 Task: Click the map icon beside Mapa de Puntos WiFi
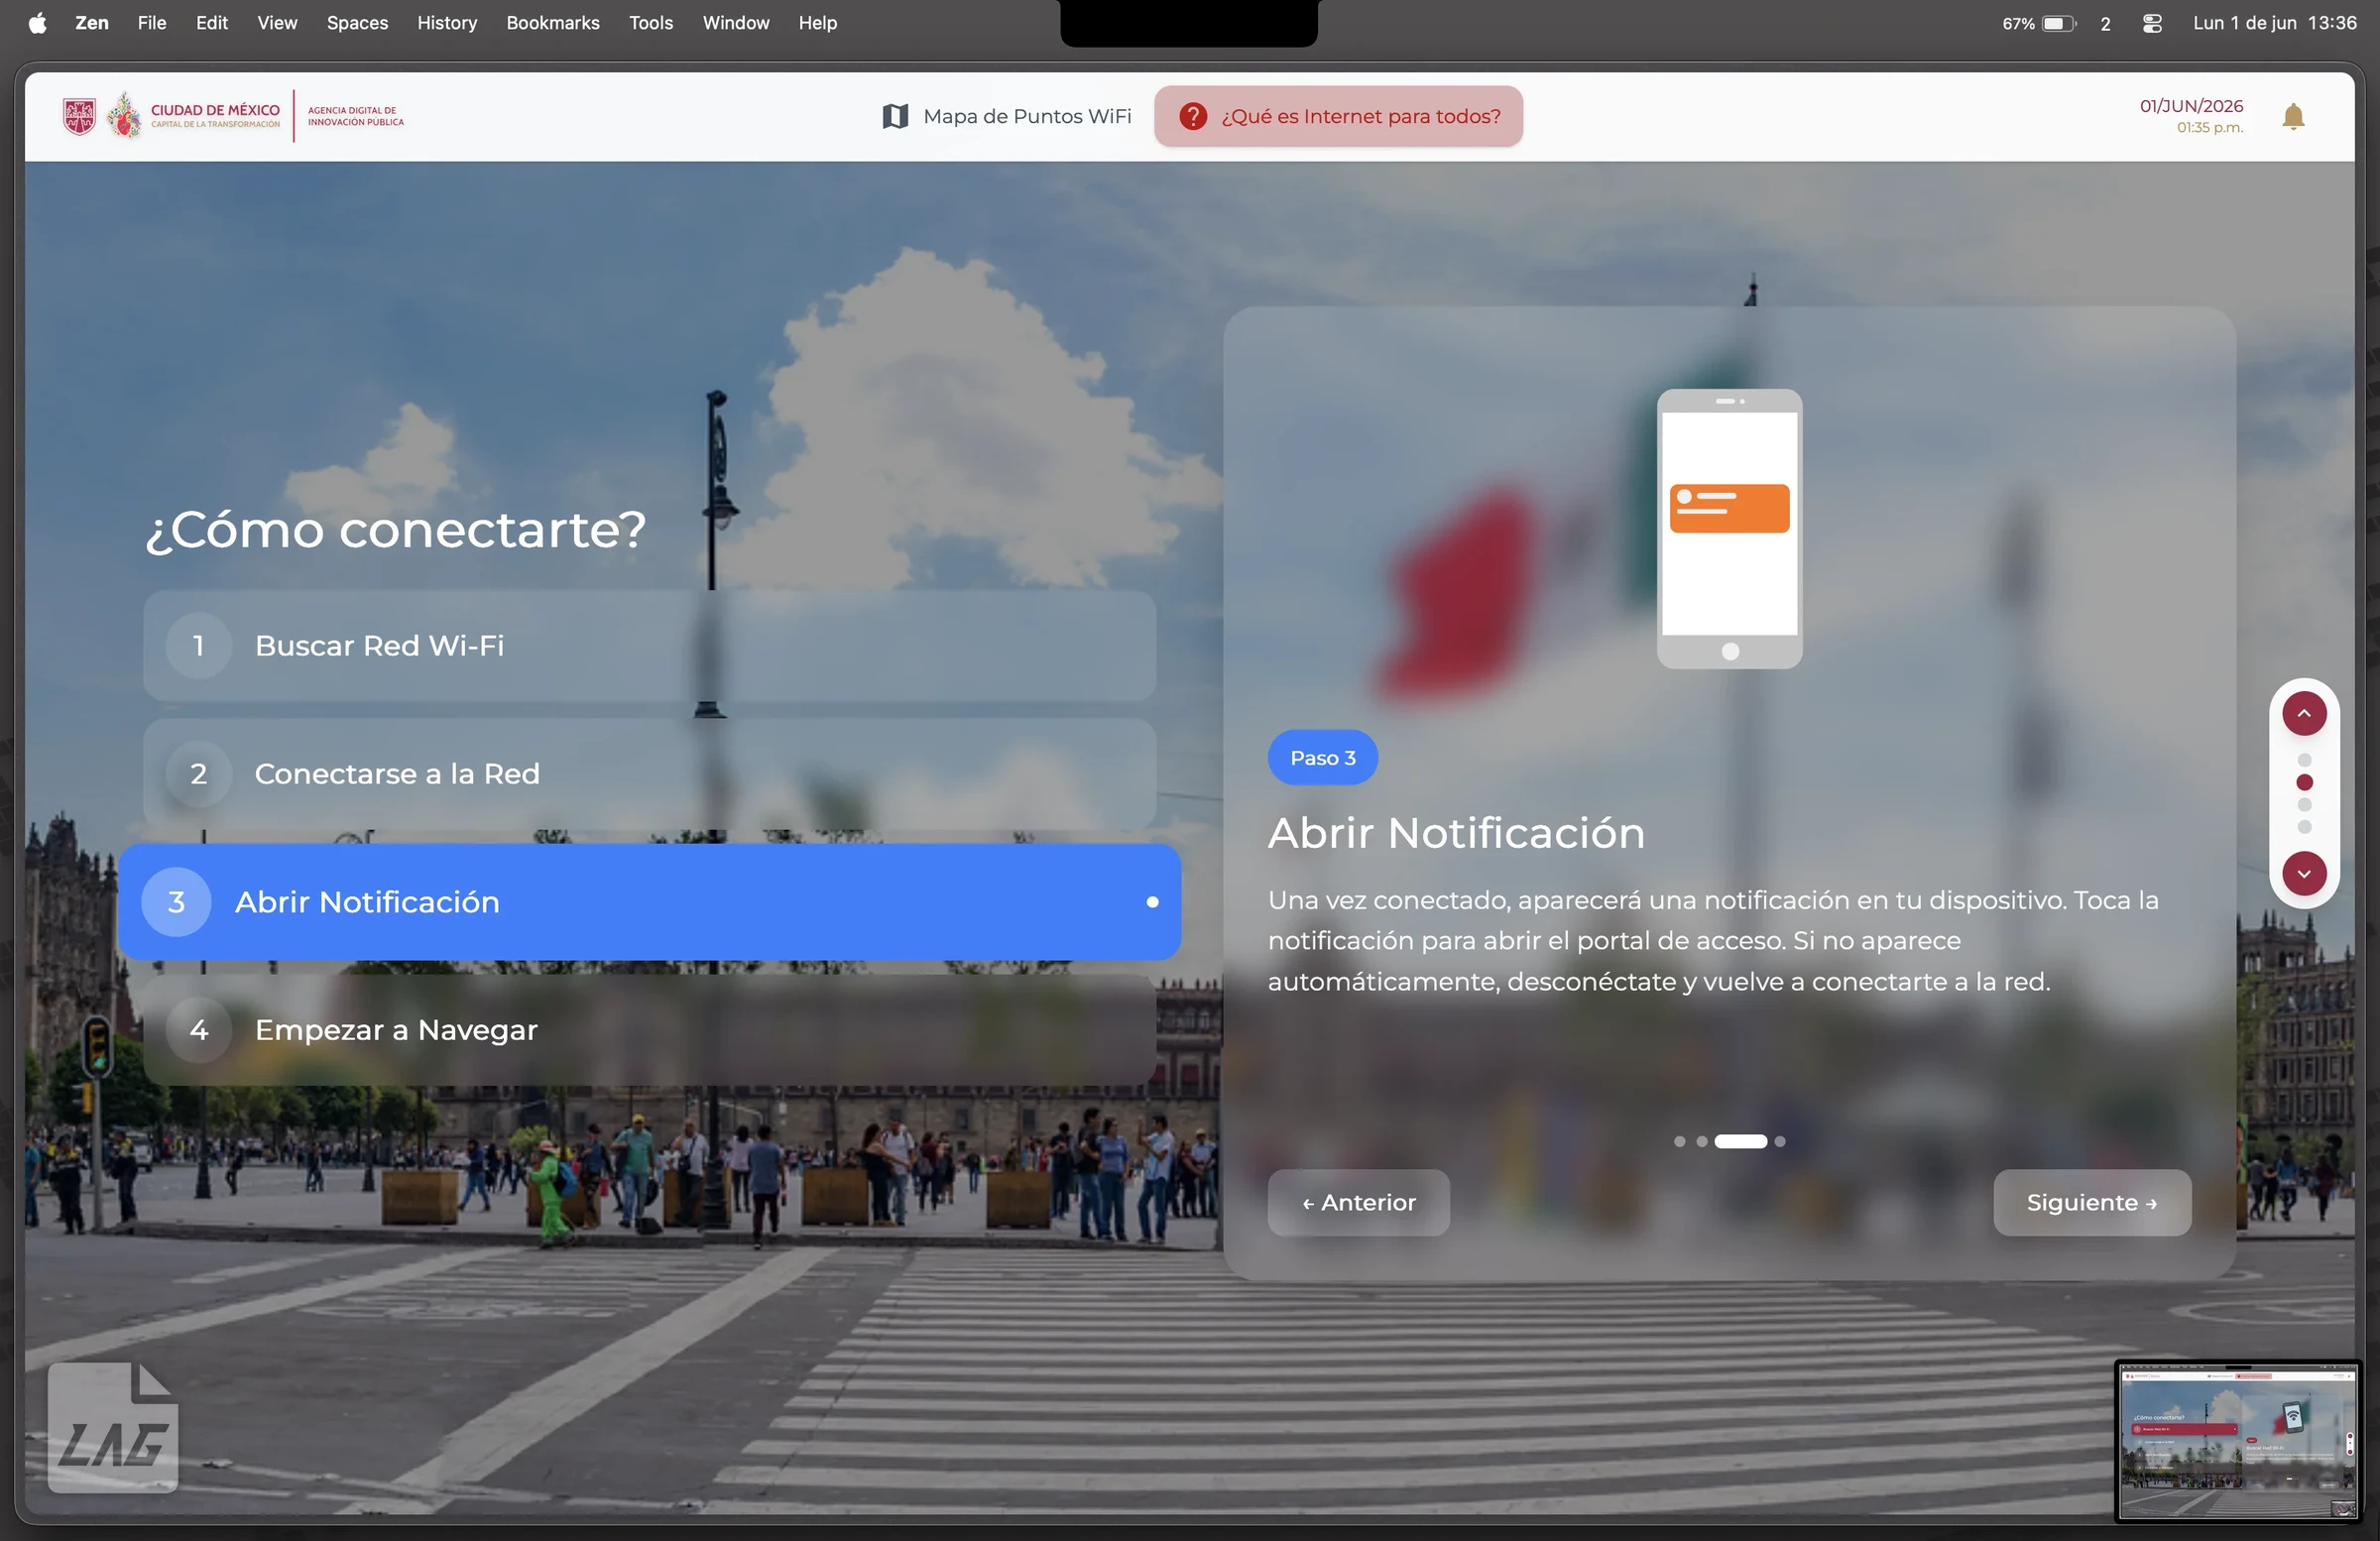coord(895,116)
